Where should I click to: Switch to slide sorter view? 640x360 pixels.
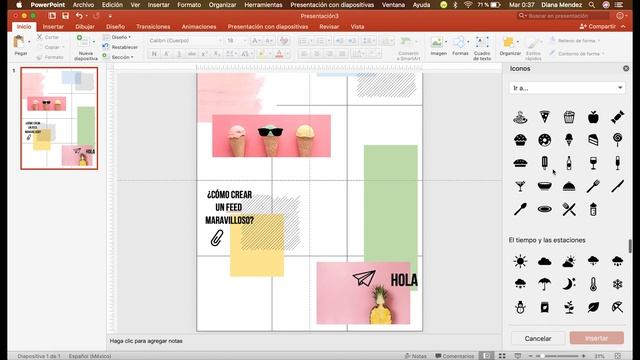[502, 356]
